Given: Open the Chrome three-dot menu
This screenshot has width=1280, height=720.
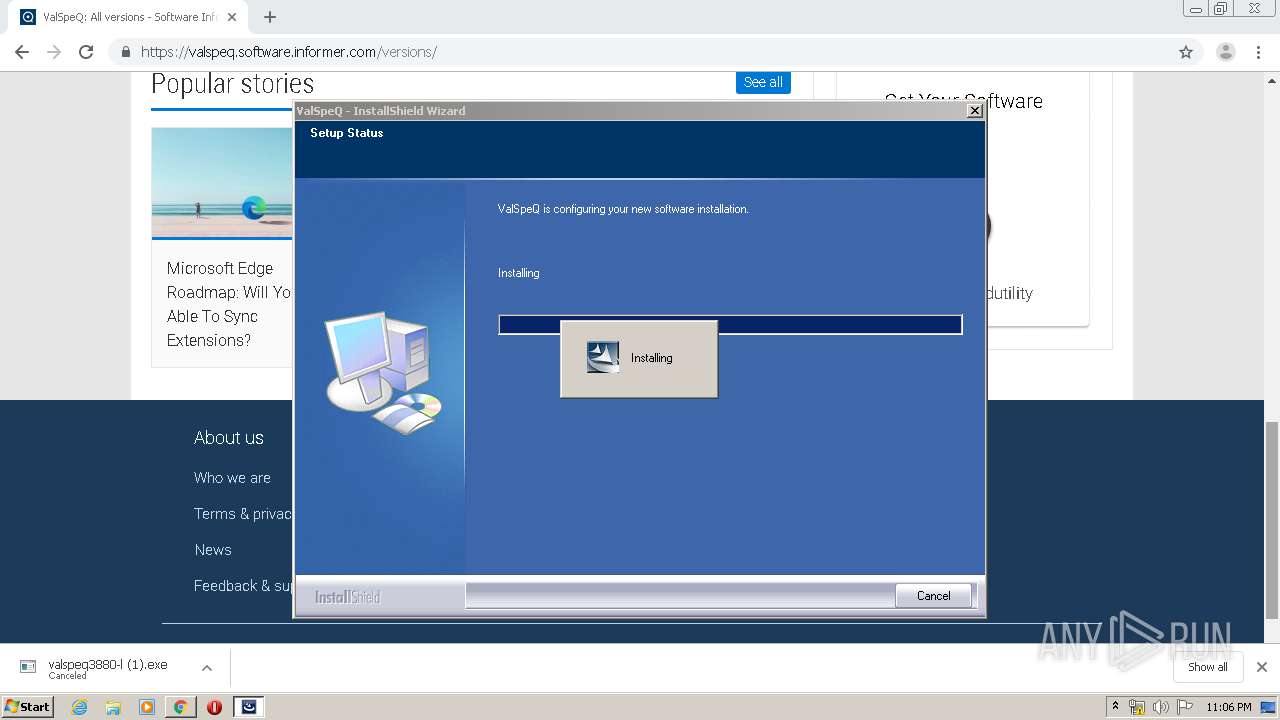Looking at the screenshot, I should point(1259,52).
